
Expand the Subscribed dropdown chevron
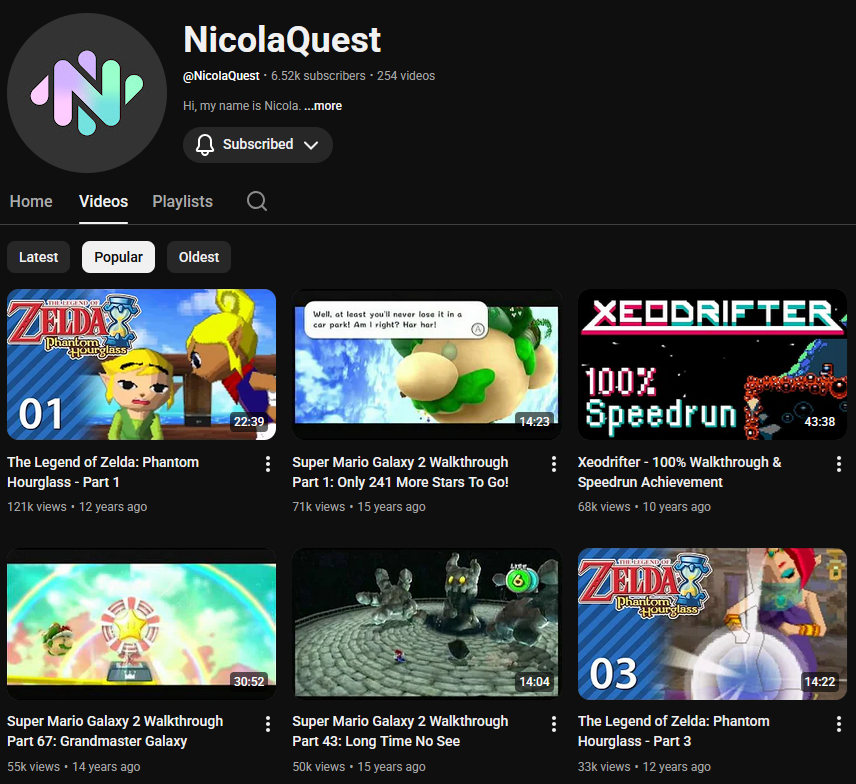click(311, 145)
